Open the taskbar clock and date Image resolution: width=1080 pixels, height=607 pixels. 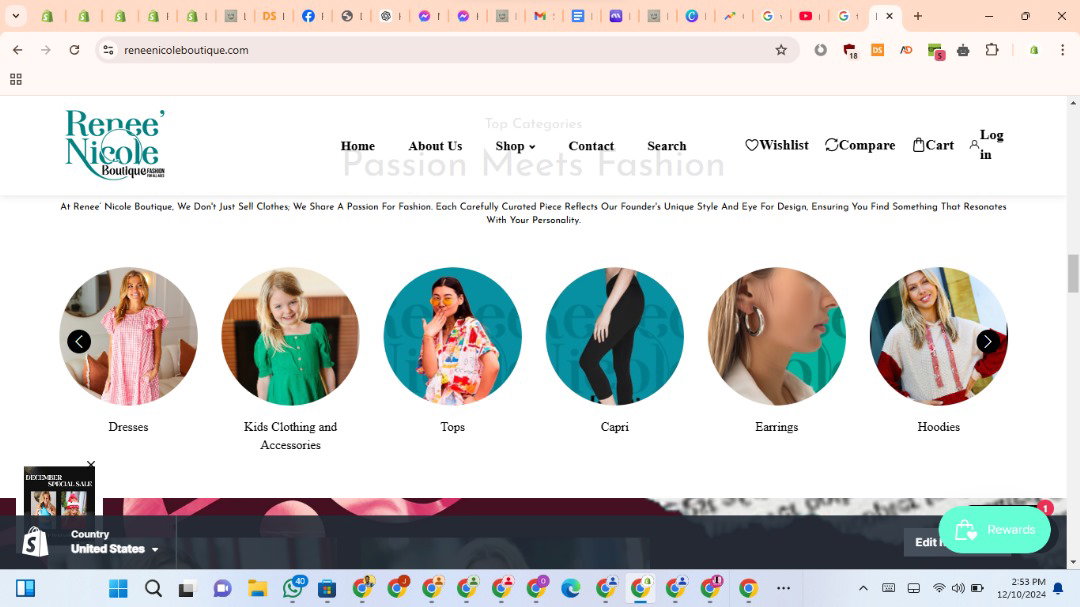click(1021, 588)
